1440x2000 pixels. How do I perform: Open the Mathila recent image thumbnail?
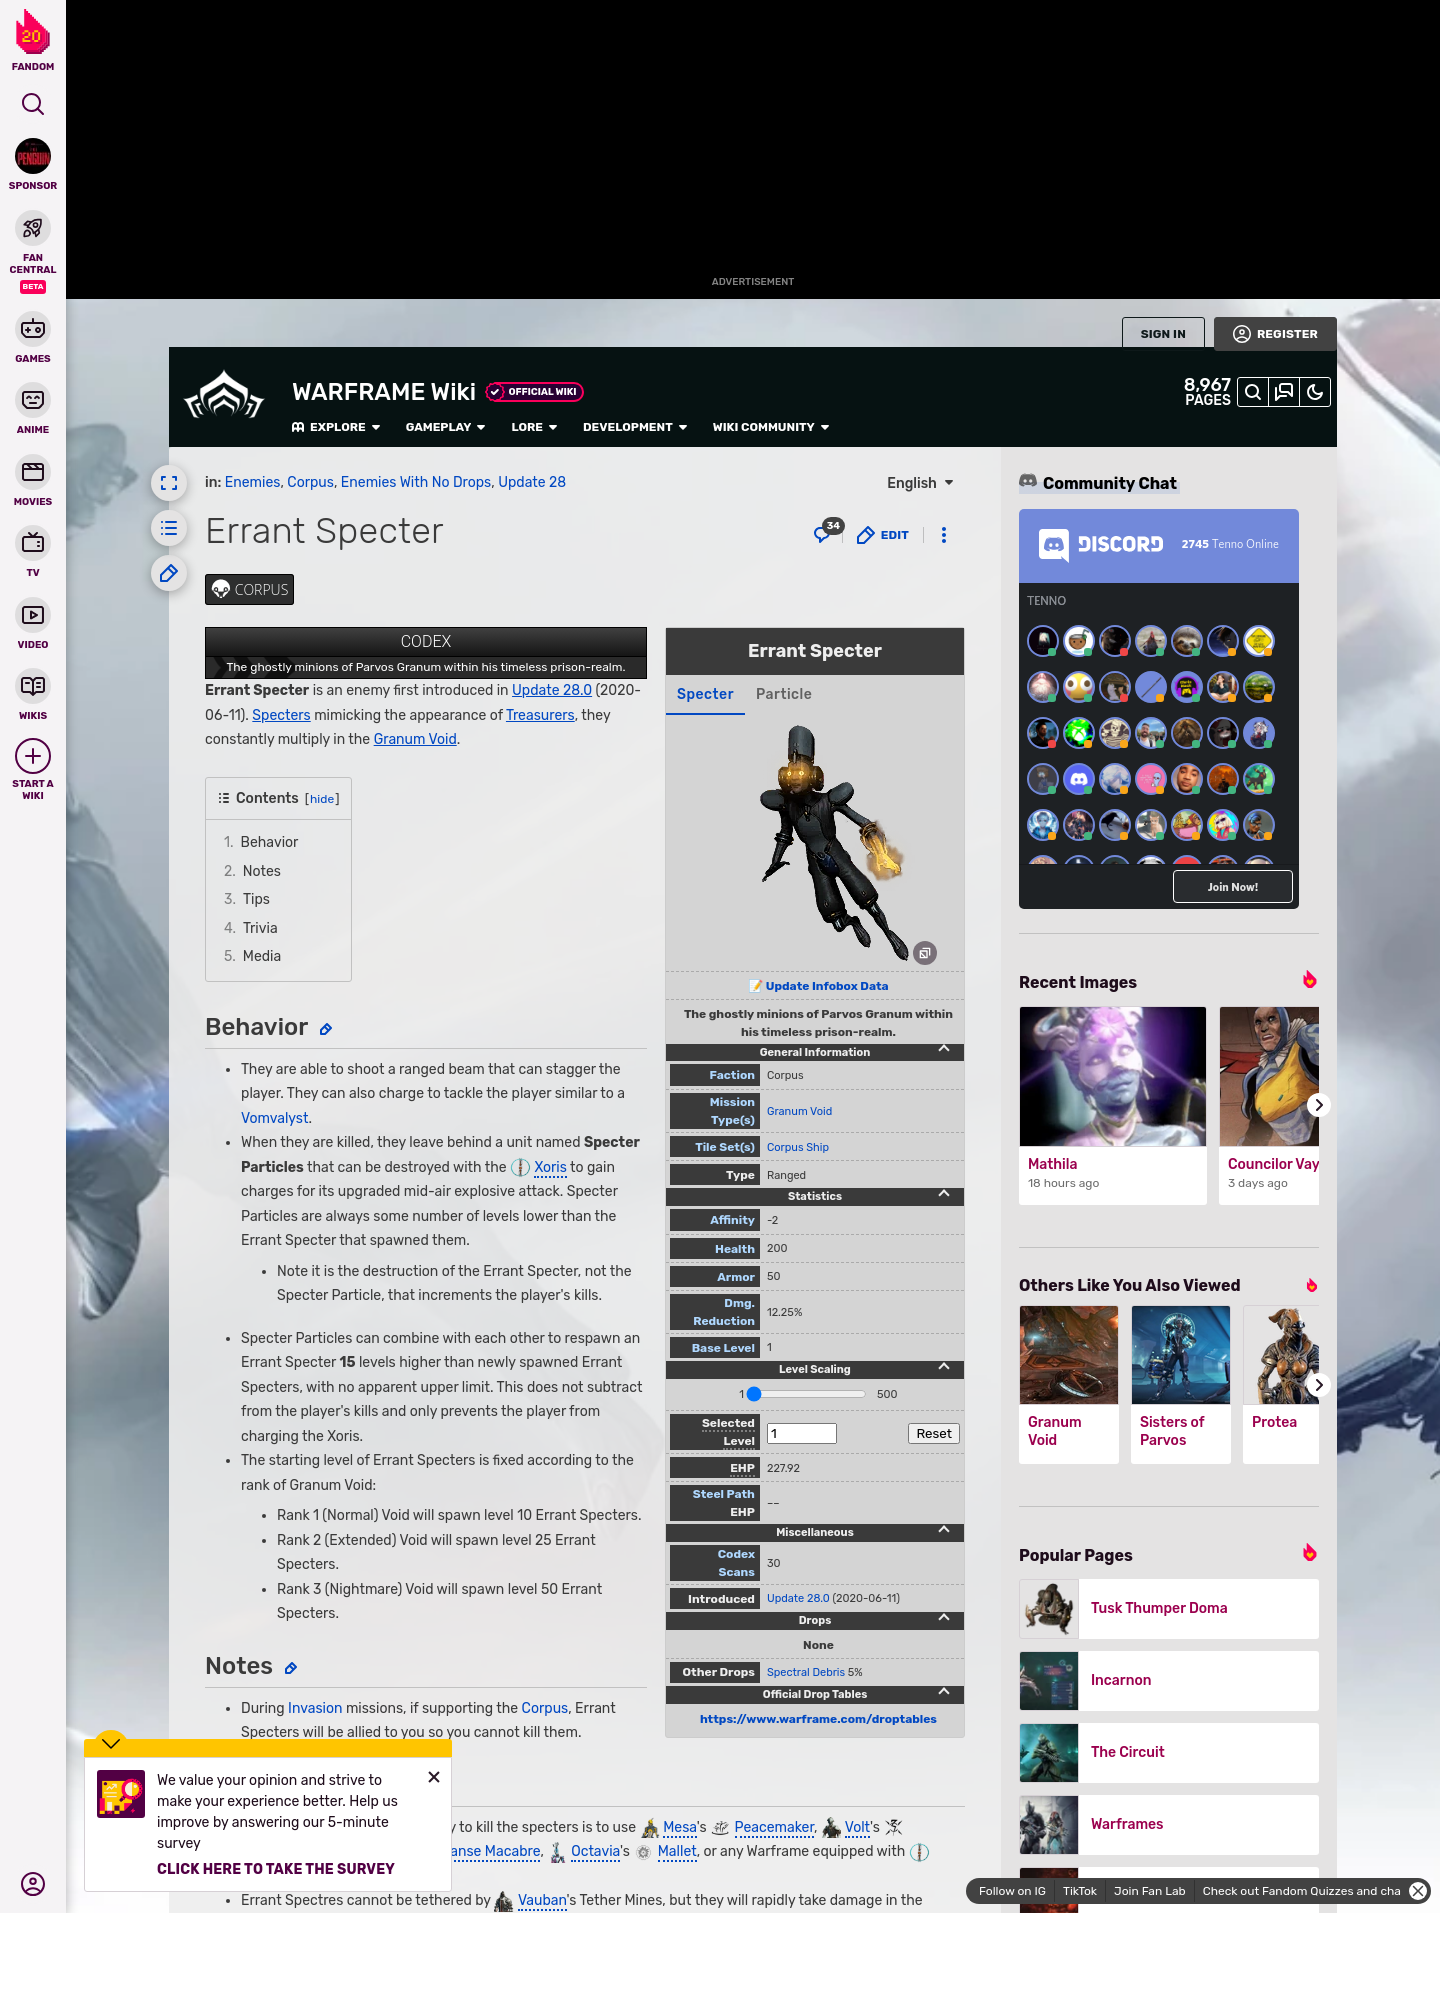(1113, 1076)
